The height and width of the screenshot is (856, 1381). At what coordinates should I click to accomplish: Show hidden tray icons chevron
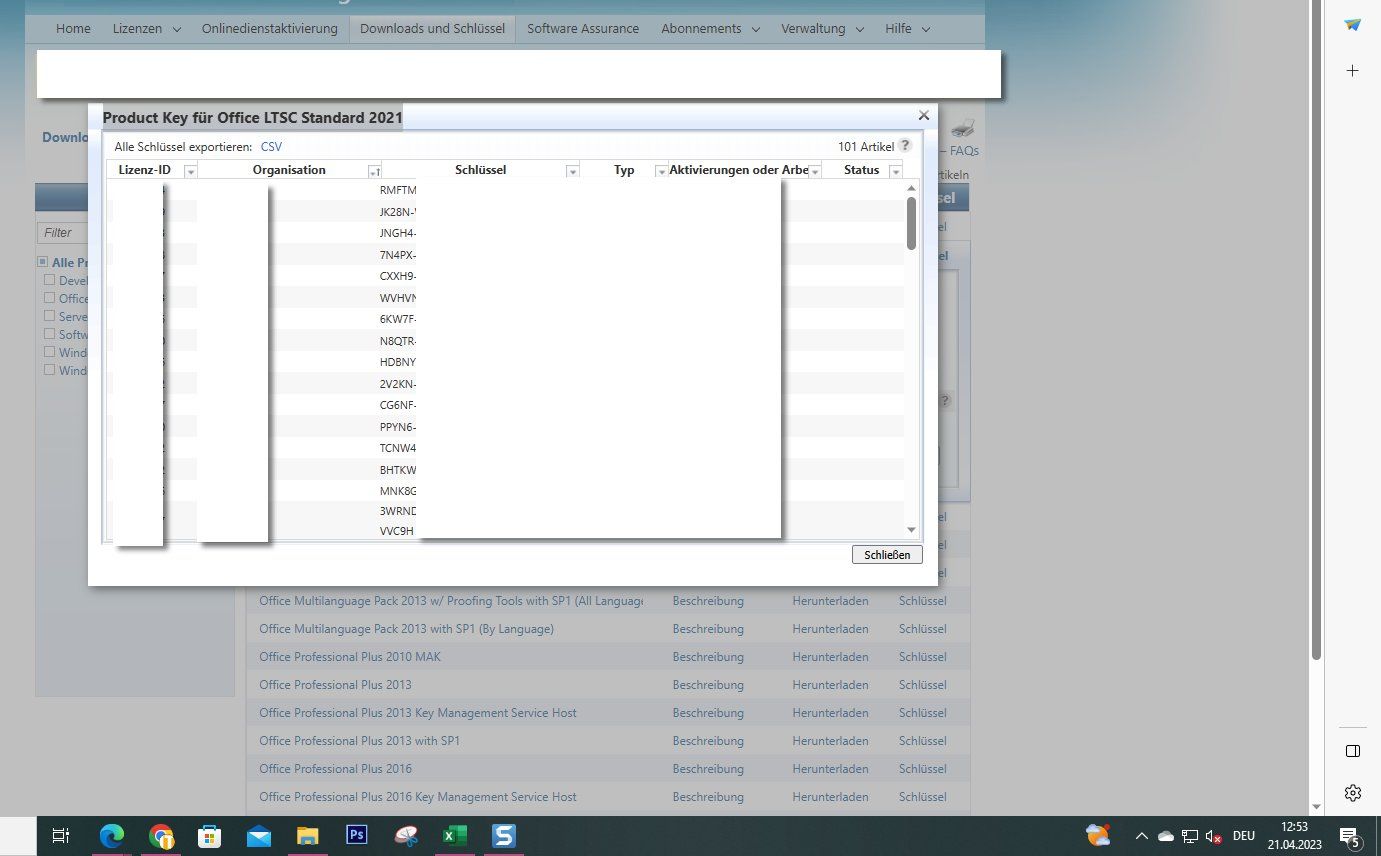pyautogui.click(x=1141, y=836)
